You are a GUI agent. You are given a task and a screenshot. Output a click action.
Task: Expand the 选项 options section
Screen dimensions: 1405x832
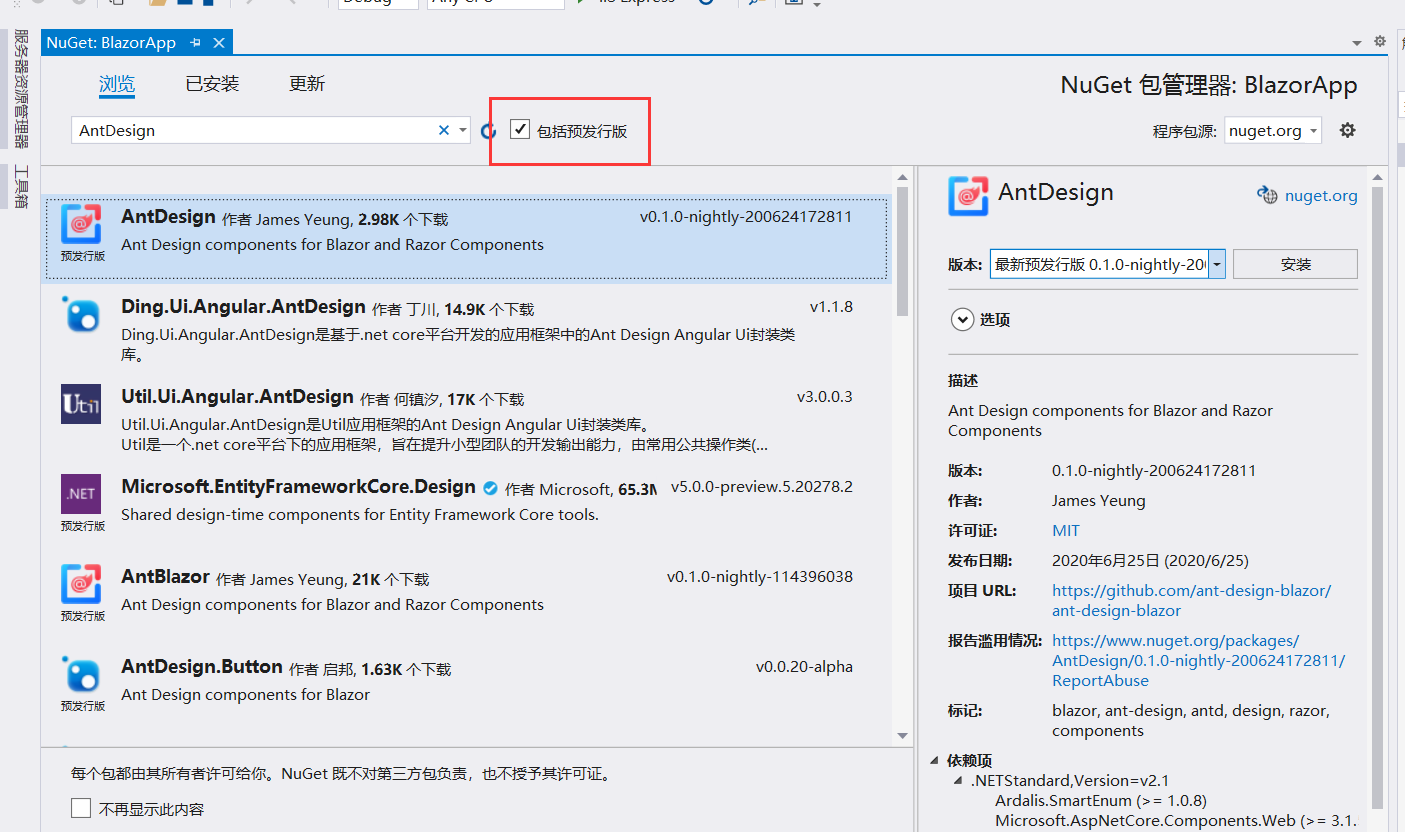coord(962,320)
